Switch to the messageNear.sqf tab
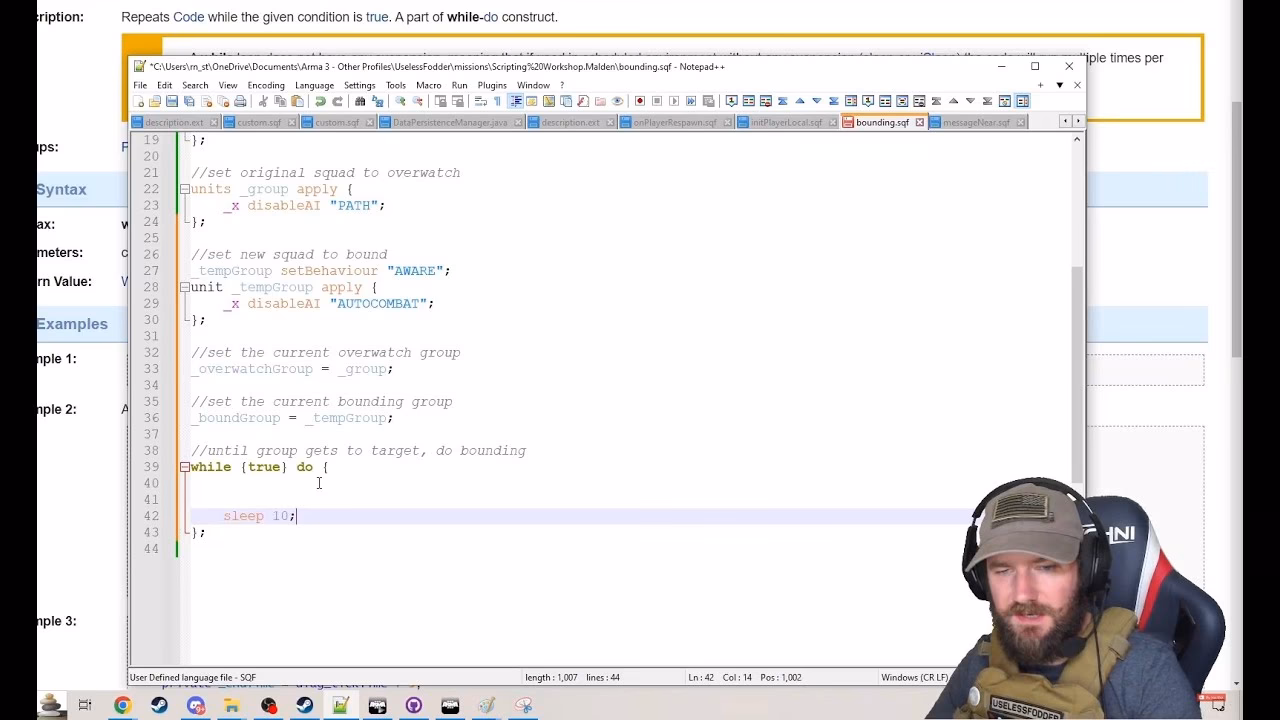This screenshot has width=1280, height=720. click(x=975, y=121)
